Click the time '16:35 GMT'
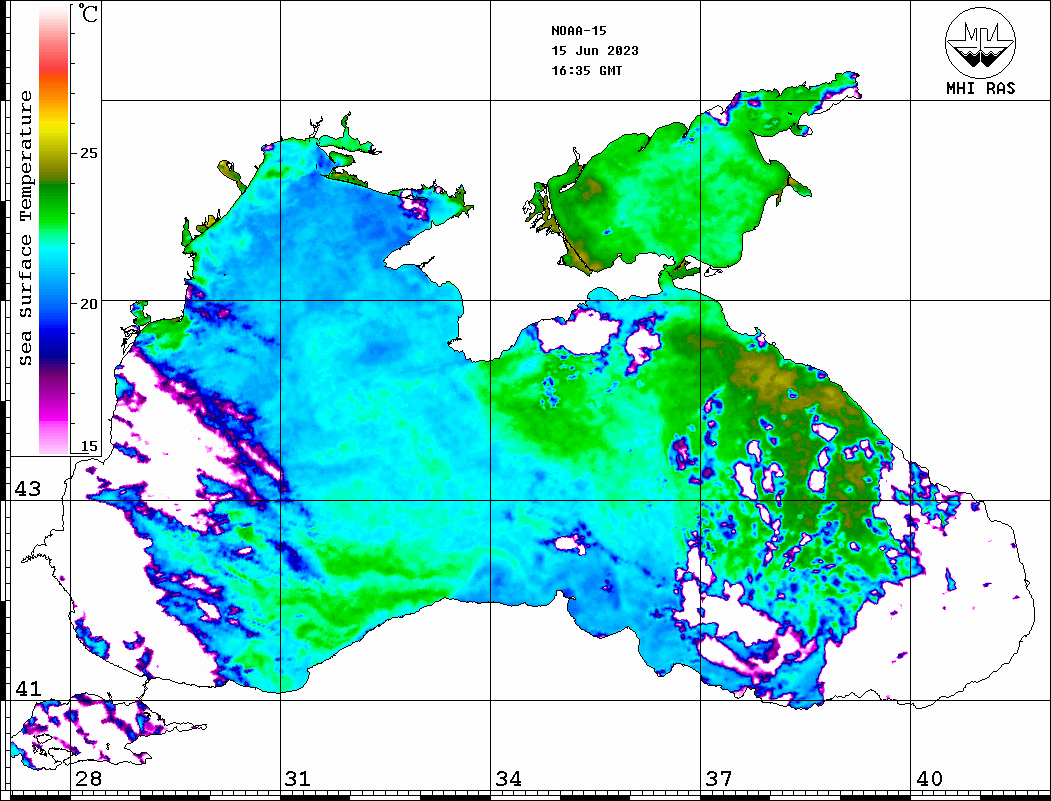This screenshot has height=801, width=1051. coord(587,71)
